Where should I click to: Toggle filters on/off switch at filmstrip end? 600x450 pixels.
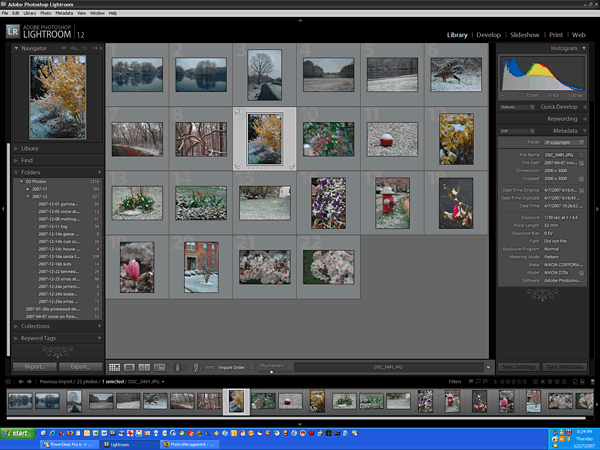(593, 382)
